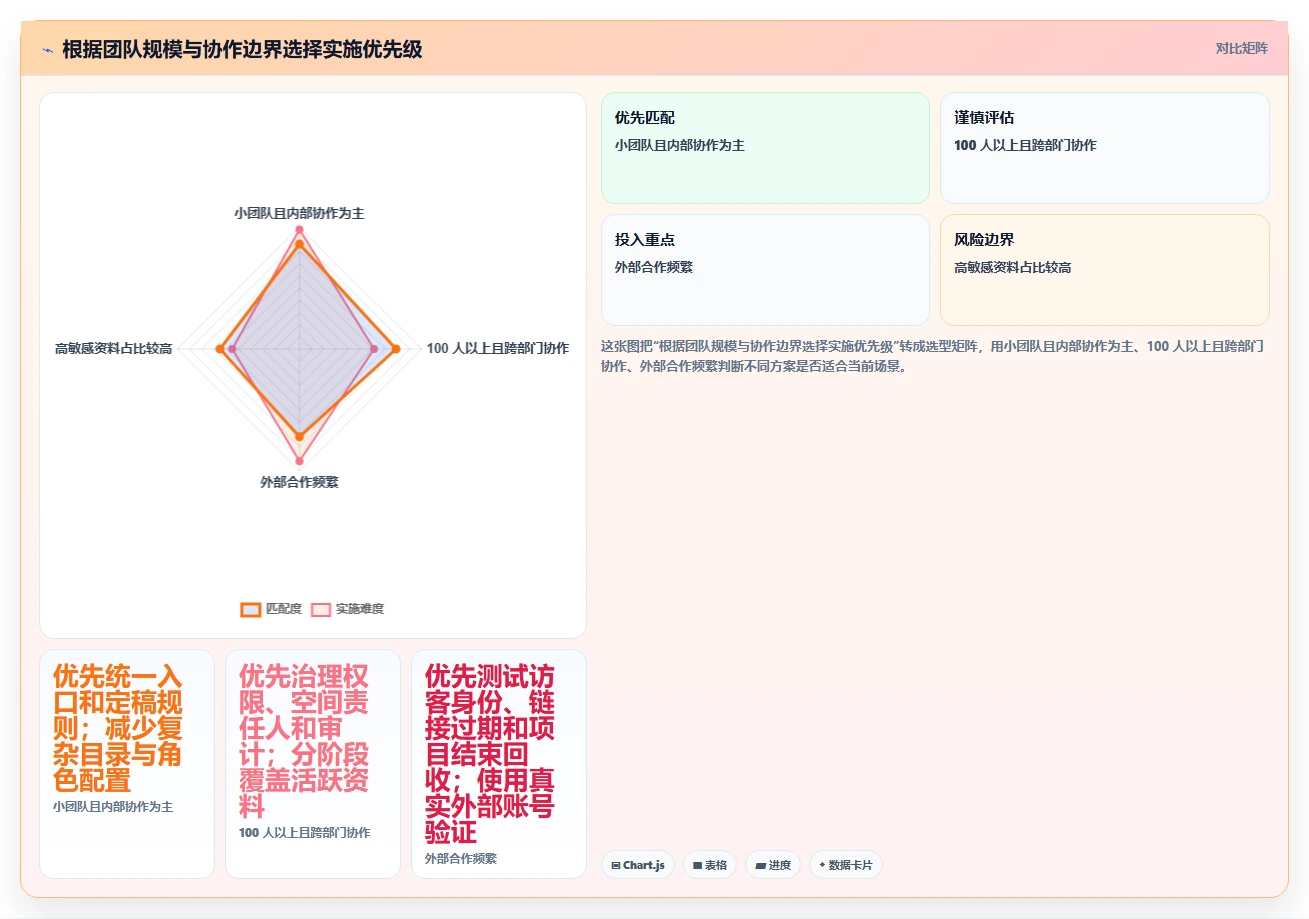Click the orange data point on left axis
Screen dimensions: 1309x919
click(x=220, y=348)
